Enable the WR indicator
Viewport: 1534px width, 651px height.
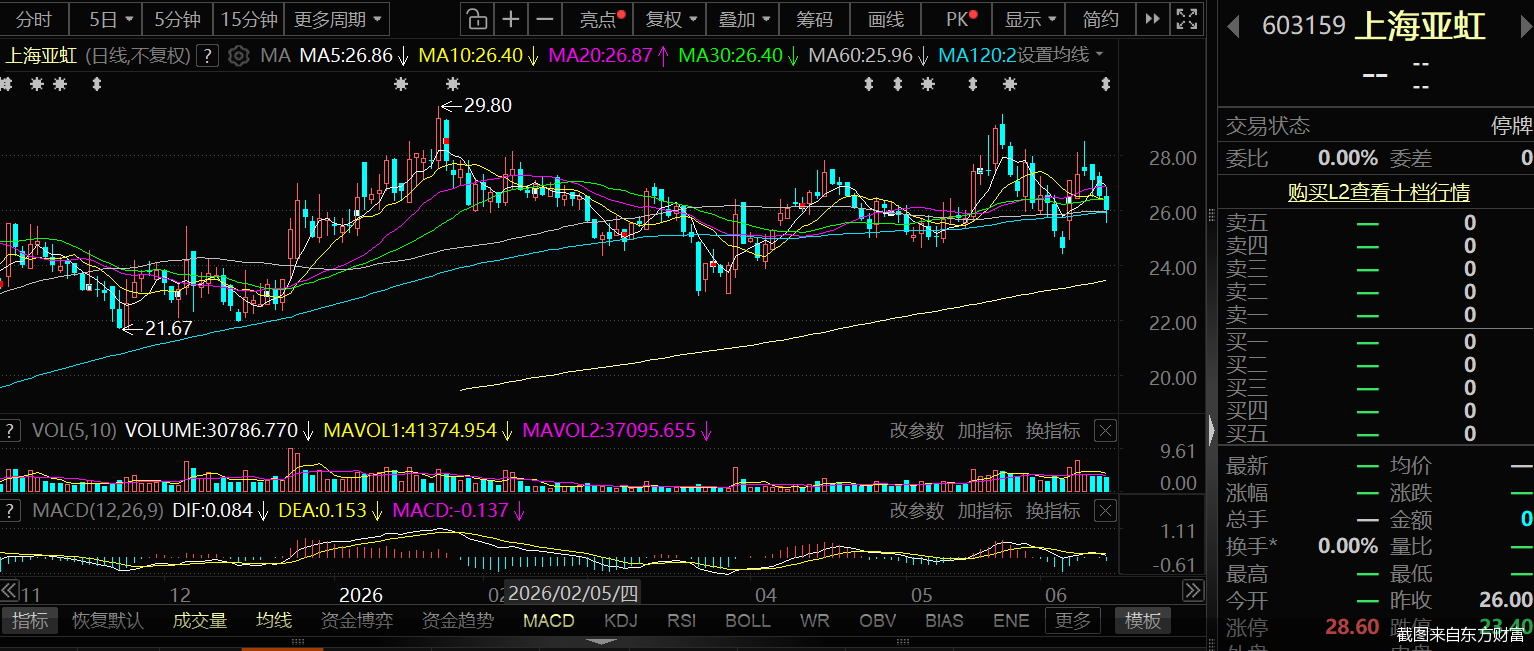pos(815,621)
